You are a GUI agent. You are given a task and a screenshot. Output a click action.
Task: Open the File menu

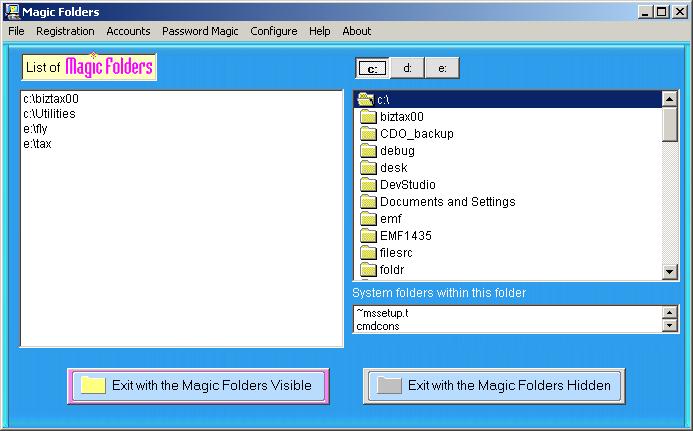(16, 31)
